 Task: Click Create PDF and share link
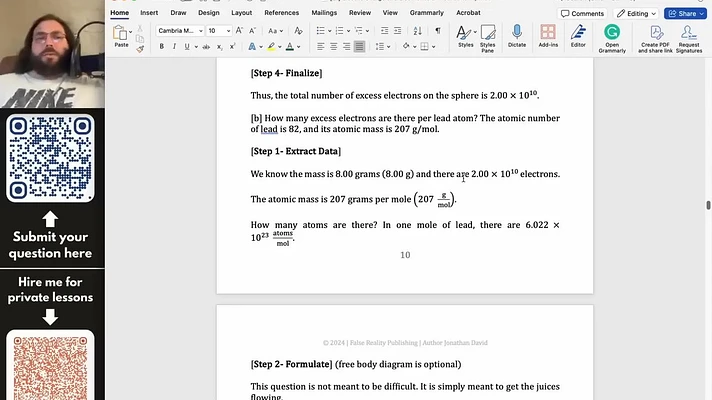[655, 38]
